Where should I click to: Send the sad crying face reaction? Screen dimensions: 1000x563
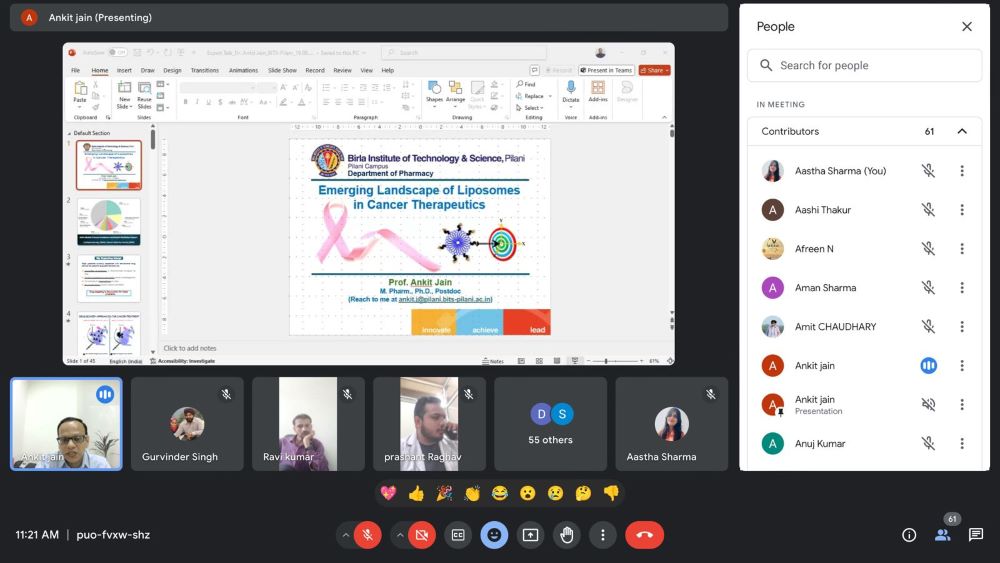[x=555, y=493]
